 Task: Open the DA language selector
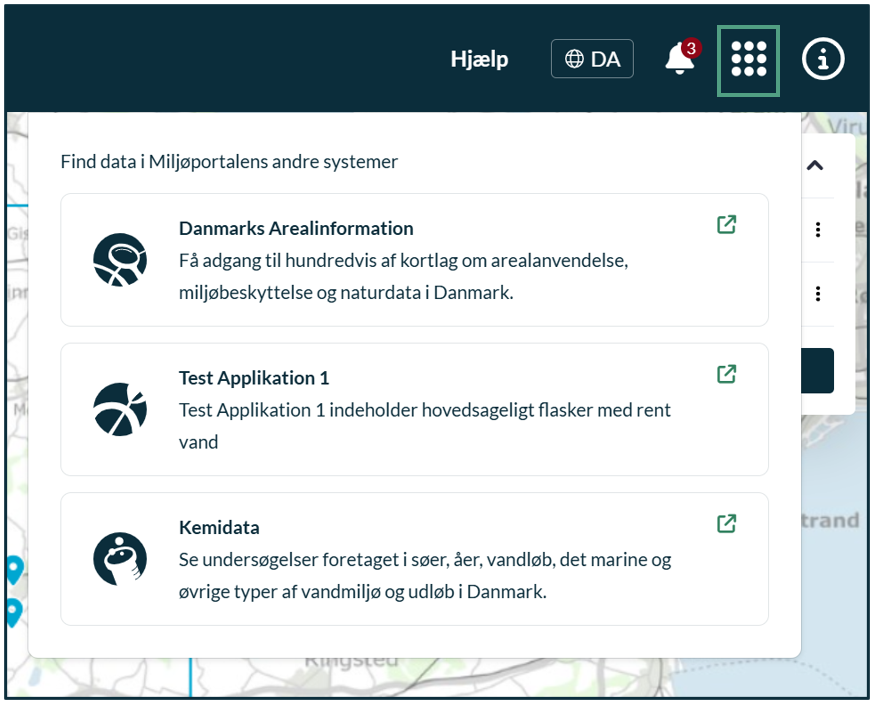[x=592, y=59]
